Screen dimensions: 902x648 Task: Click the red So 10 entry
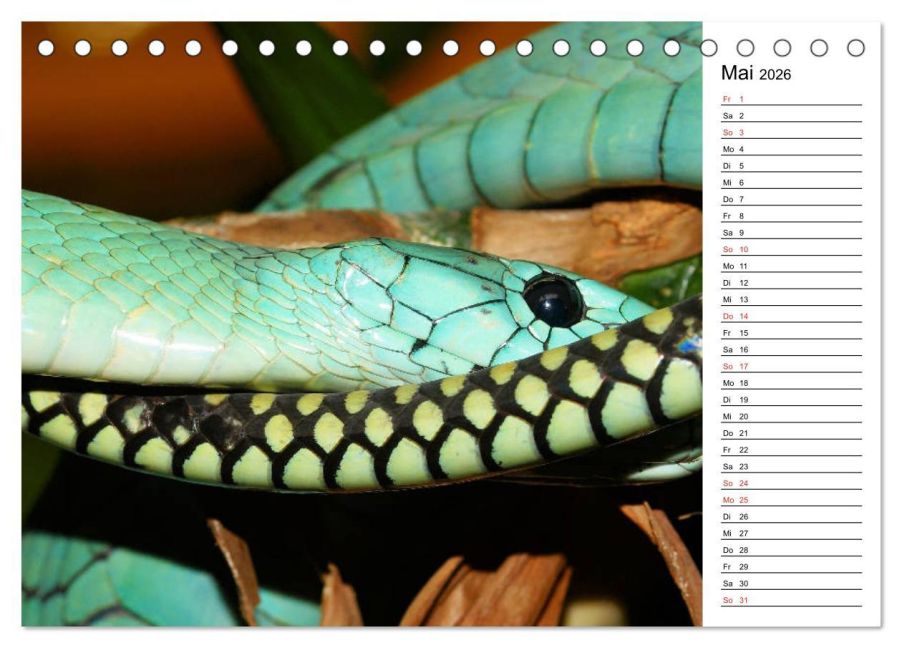(x=790, y=249)
